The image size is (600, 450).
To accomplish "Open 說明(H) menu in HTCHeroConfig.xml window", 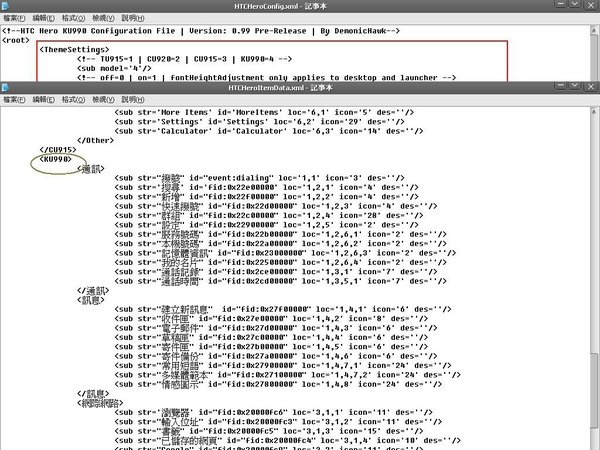I will pos(133,18).
